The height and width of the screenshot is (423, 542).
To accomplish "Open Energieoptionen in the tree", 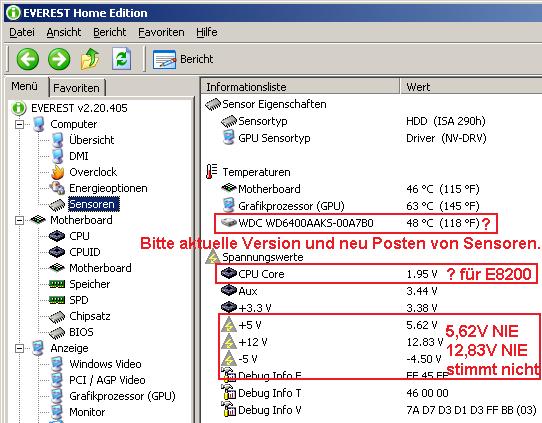I will 108,188.
